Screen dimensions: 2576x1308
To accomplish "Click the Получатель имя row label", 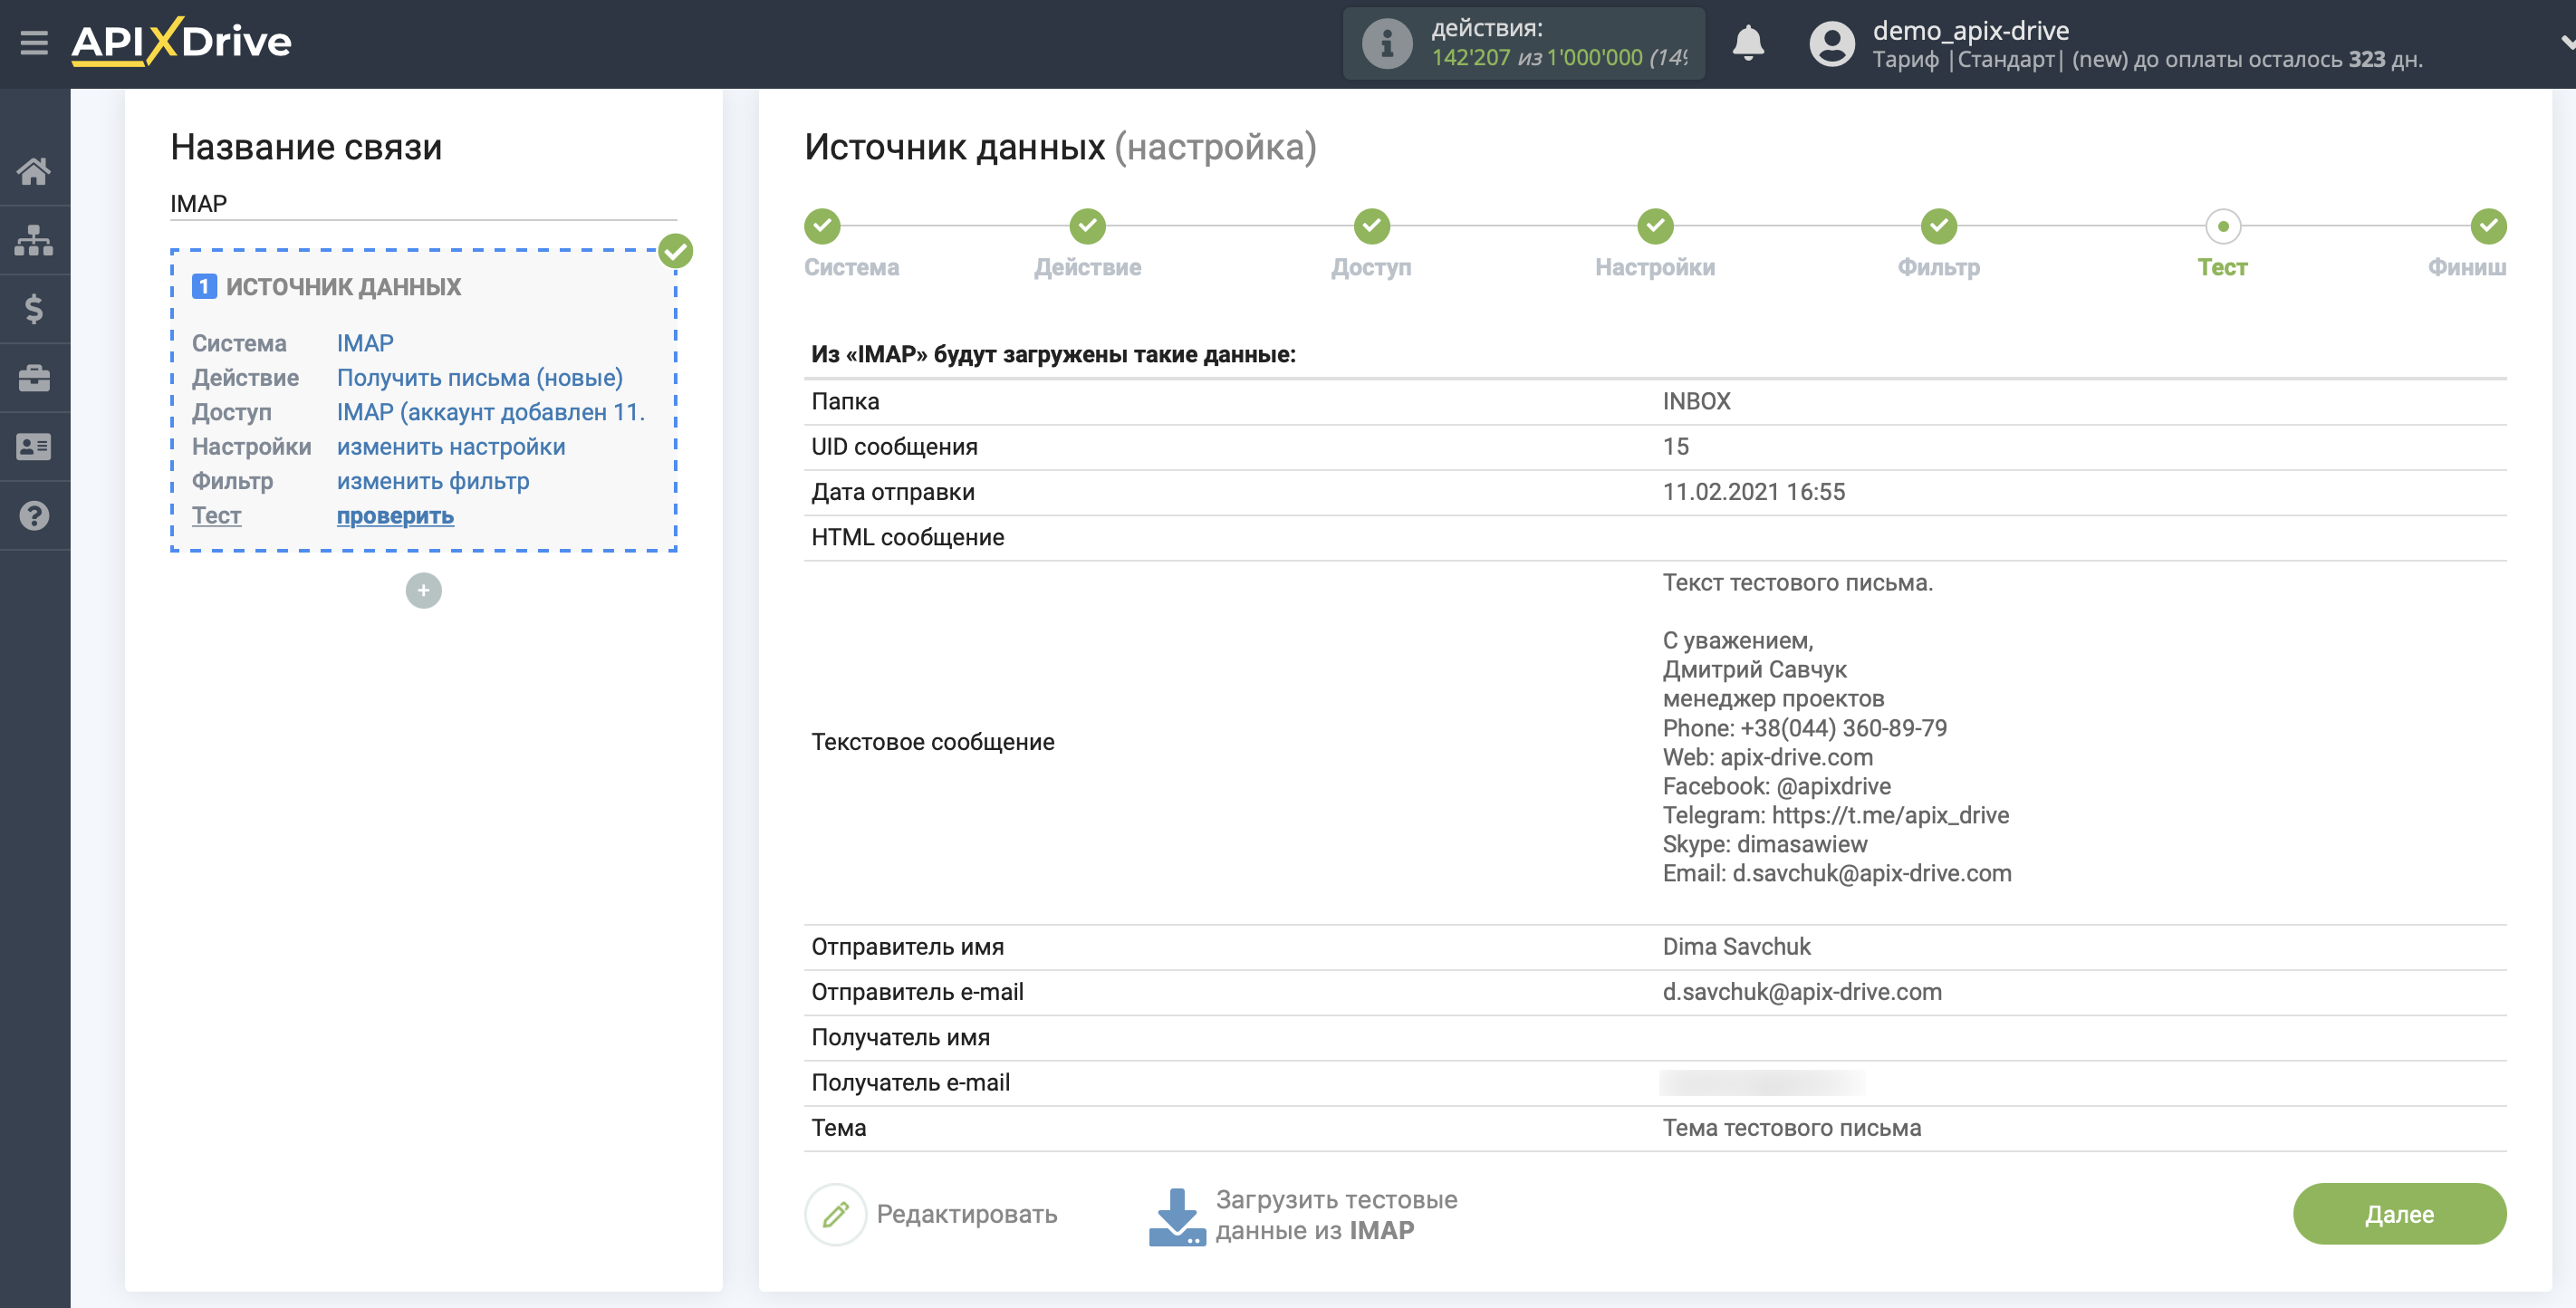I will pos(900,1037).
